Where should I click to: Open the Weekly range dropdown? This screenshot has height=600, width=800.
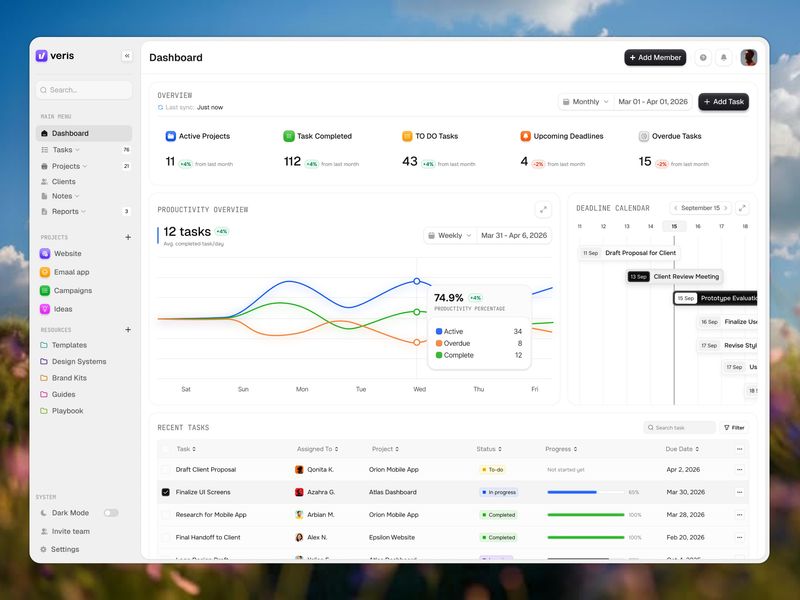tap(449, 235)
